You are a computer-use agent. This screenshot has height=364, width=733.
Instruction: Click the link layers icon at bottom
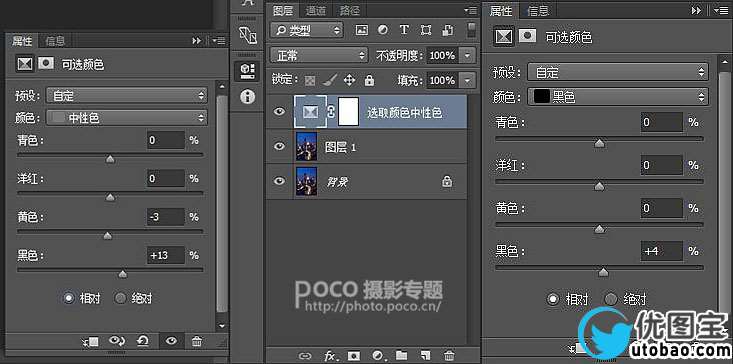point(305,356)
